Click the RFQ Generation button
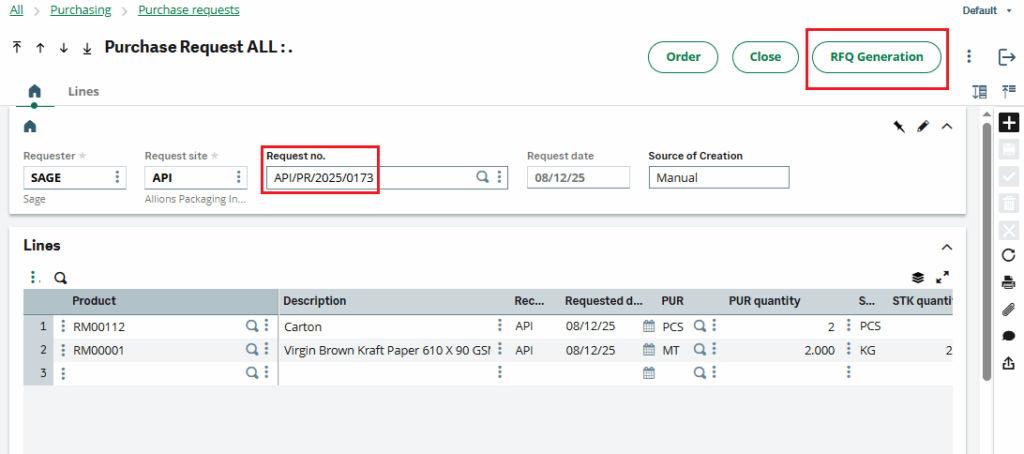The height and width of the screenshot is (454, 1024). tap(876, 57)
